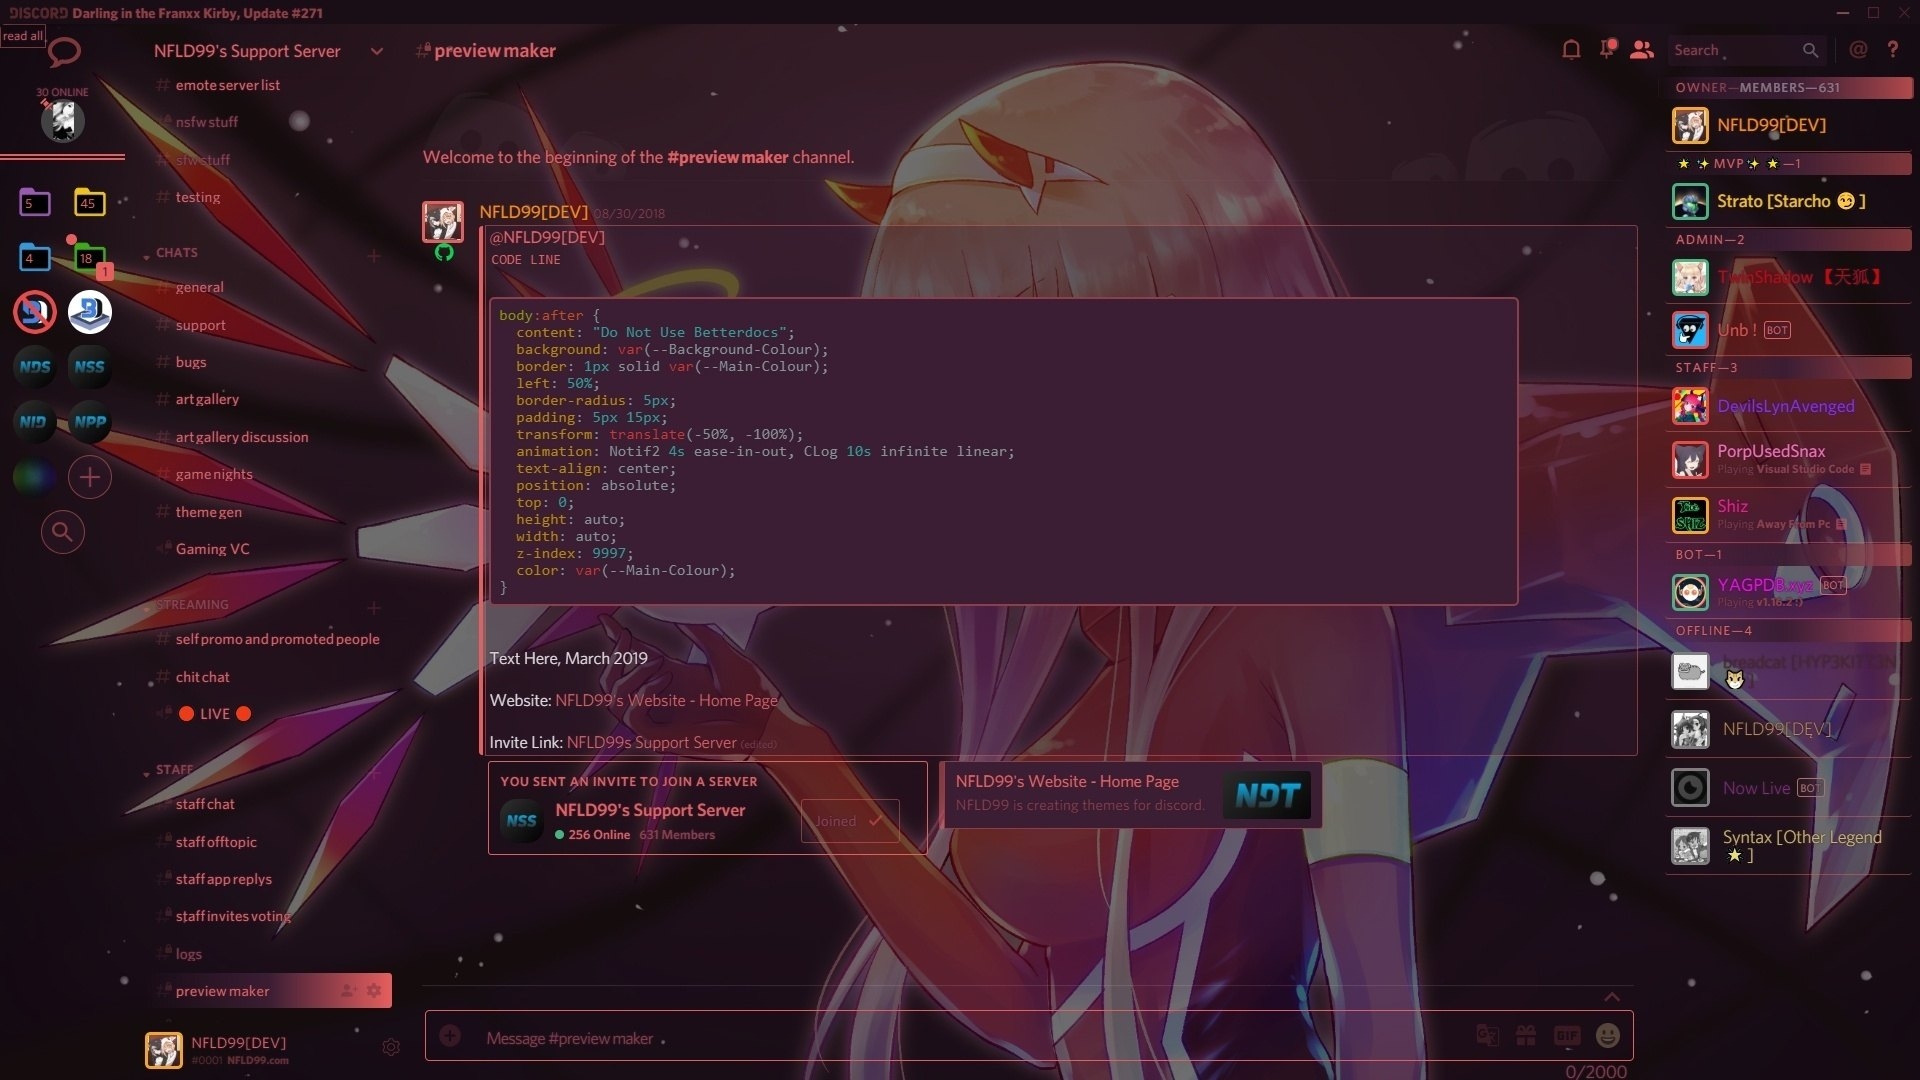Toggle the member list visibility

coord(1642,50)
